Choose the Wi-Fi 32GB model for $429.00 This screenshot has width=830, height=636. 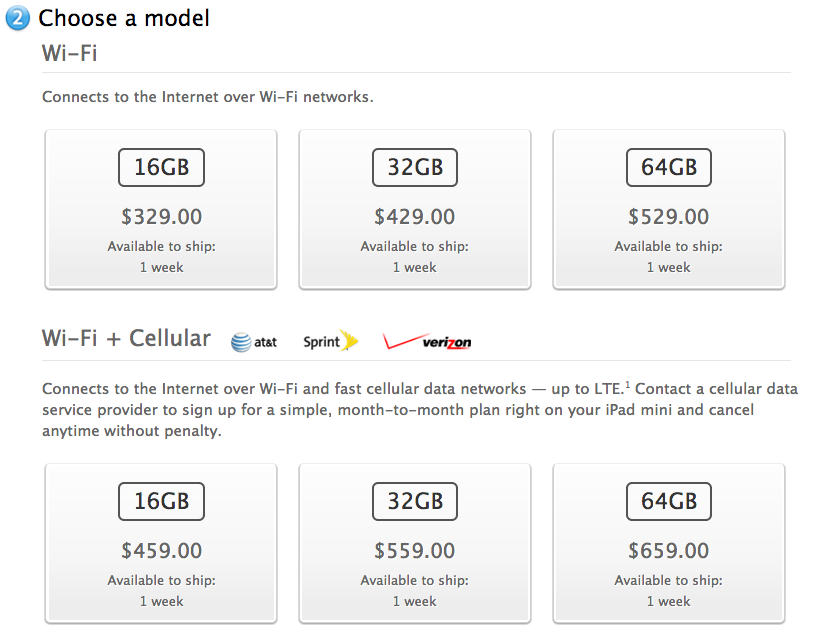pyautogui.click(x=415, y=209)
